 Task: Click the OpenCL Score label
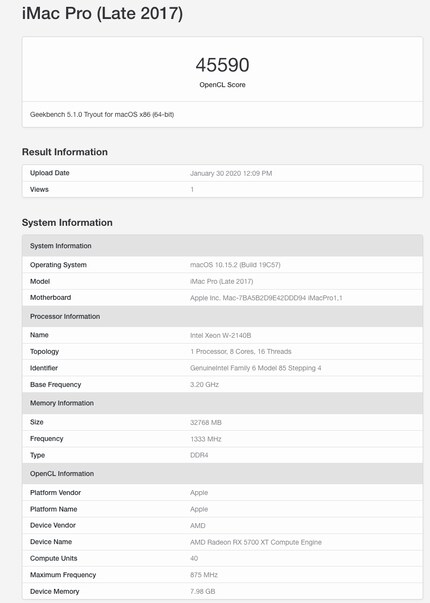222,85
